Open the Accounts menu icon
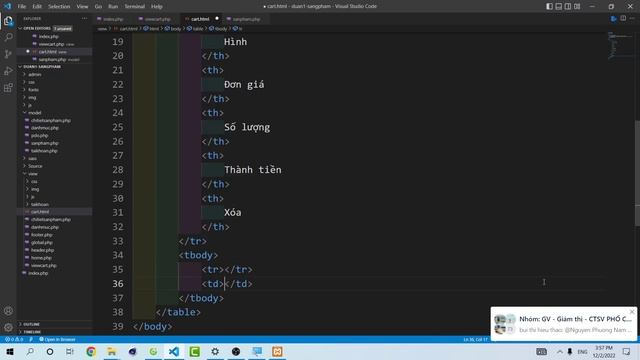Image resolution: width=640 pixels, height=360 pixels. click(8, 311)
